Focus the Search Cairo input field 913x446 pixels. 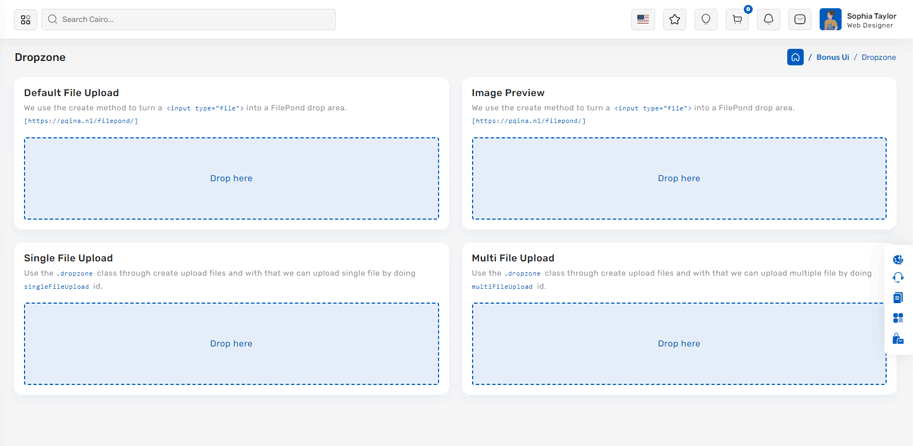(190, 19)
